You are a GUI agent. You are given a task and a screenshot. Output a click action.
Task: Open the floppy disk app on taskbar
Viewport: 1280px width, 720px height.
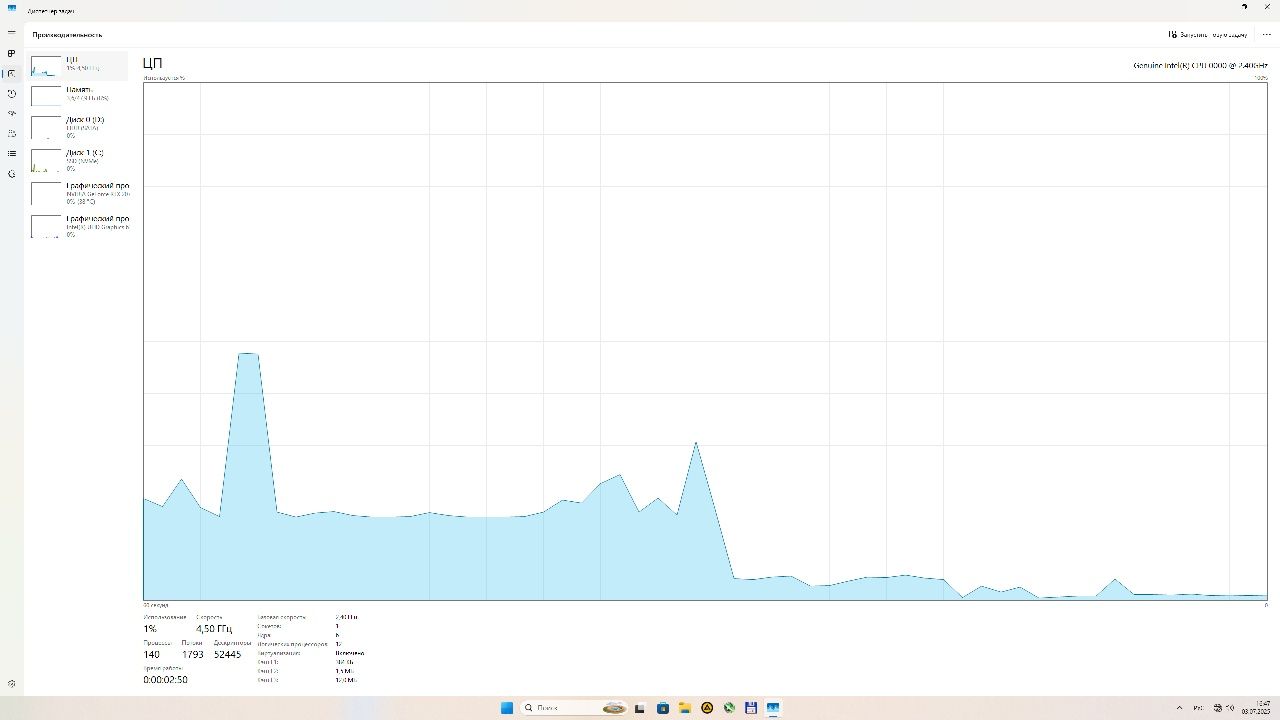pos(751,708)
